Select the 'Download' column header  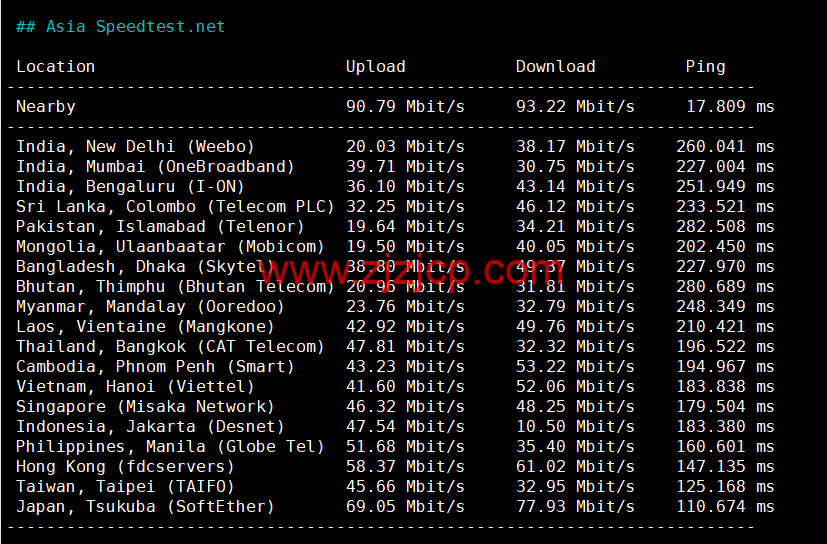tap(555, 66)
